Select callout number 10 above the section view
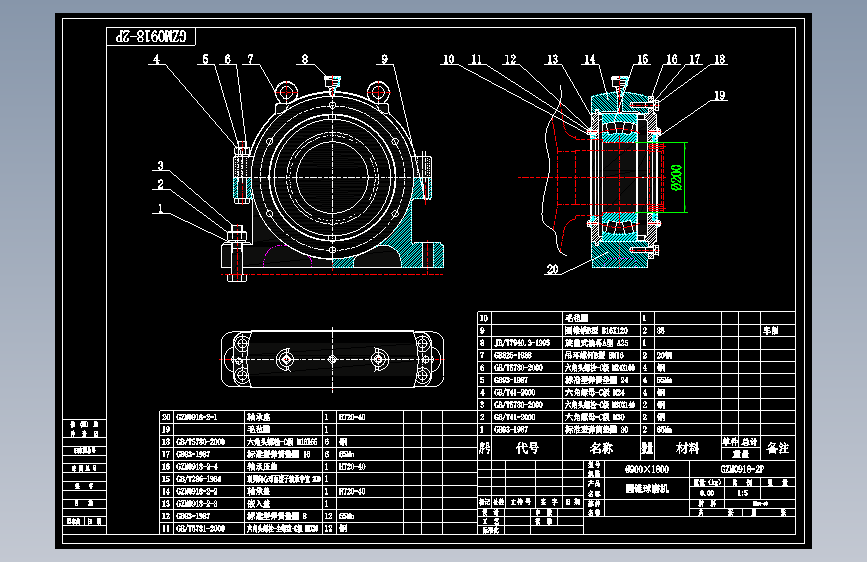The width and height of the screenshot is (867, 562). tap(448, 59)
